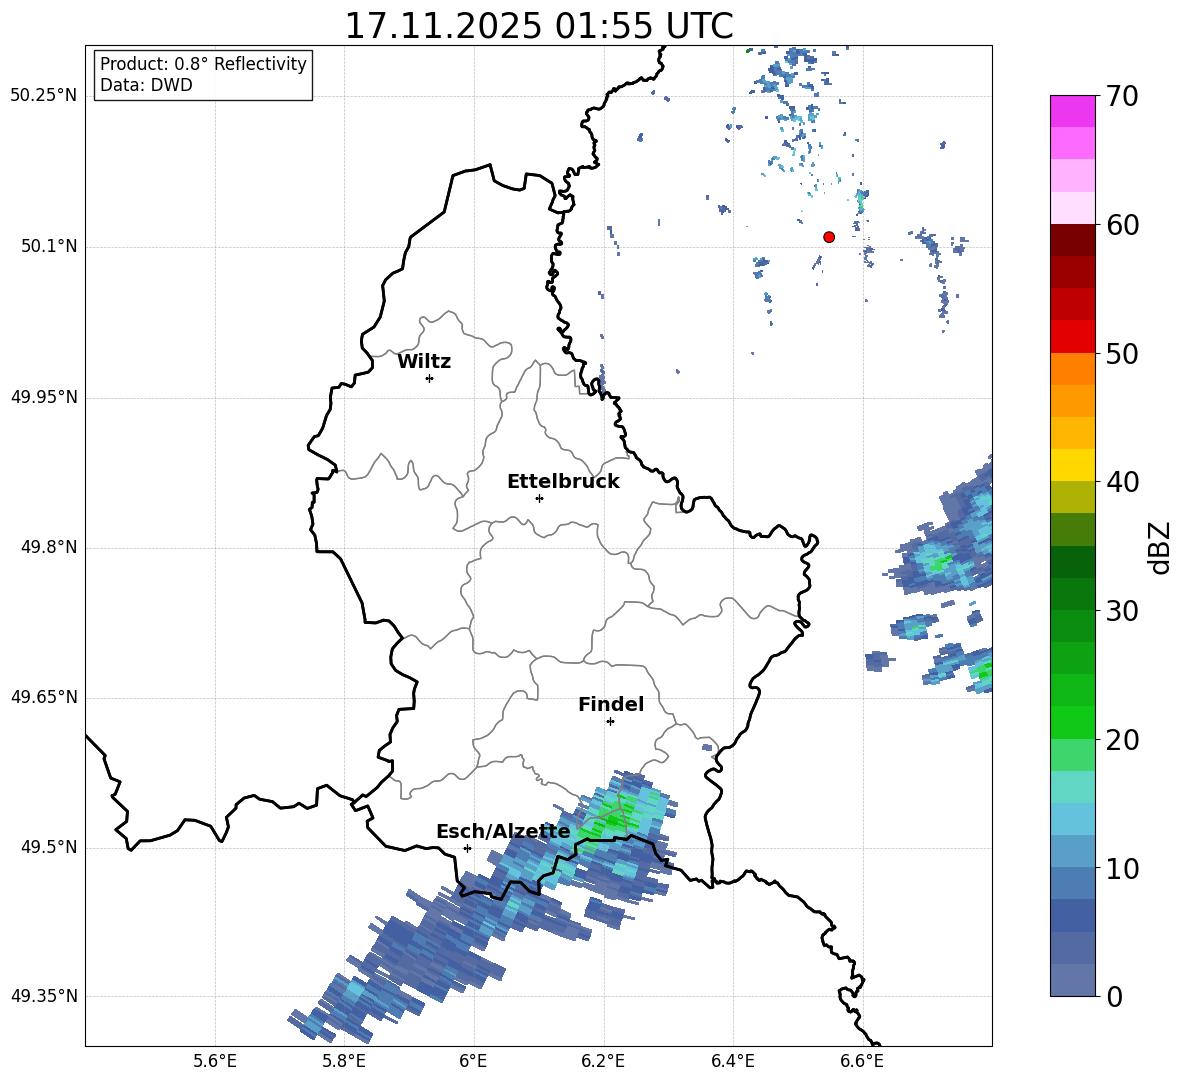Click the dark maroon colorbar segment below 60

click(1073, 241)
